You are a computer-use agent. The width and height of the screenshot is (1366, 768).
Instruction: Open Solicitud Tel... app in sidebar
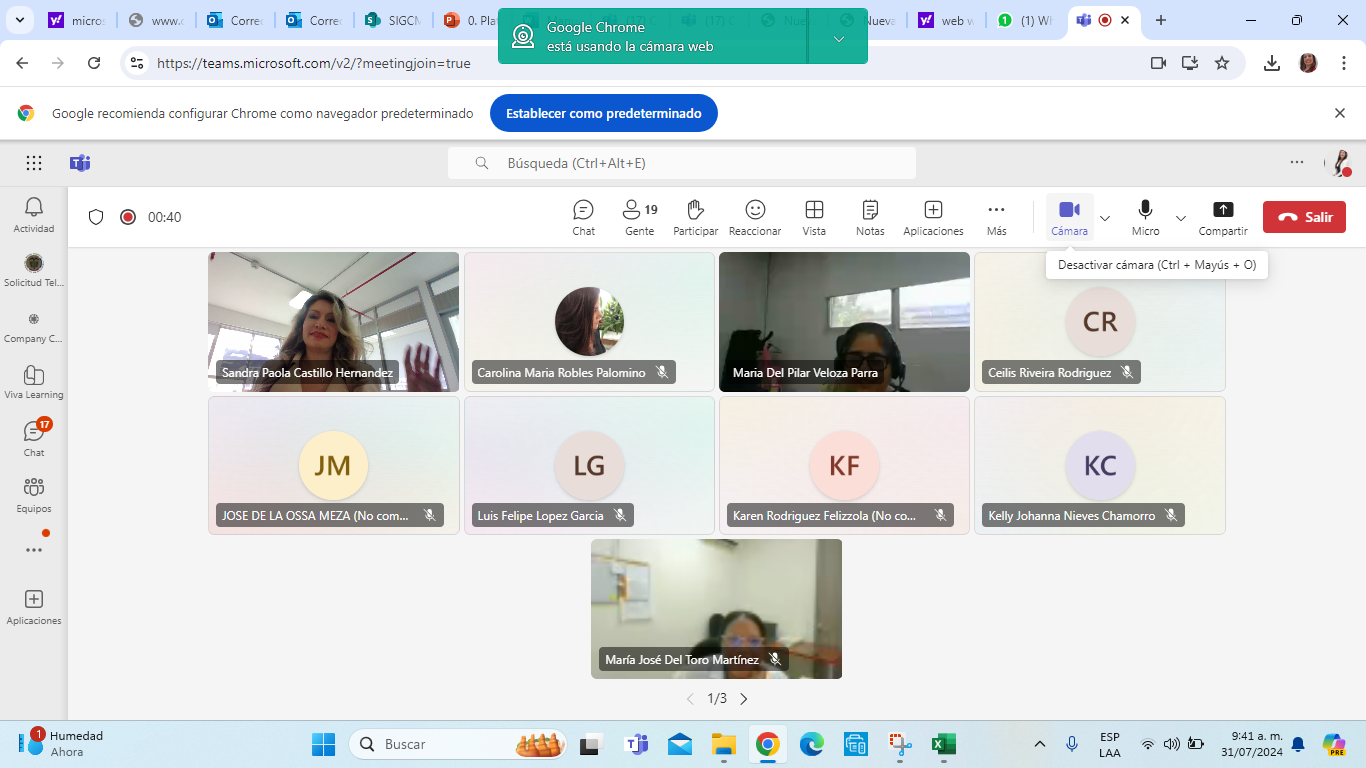tap(34, 270)
